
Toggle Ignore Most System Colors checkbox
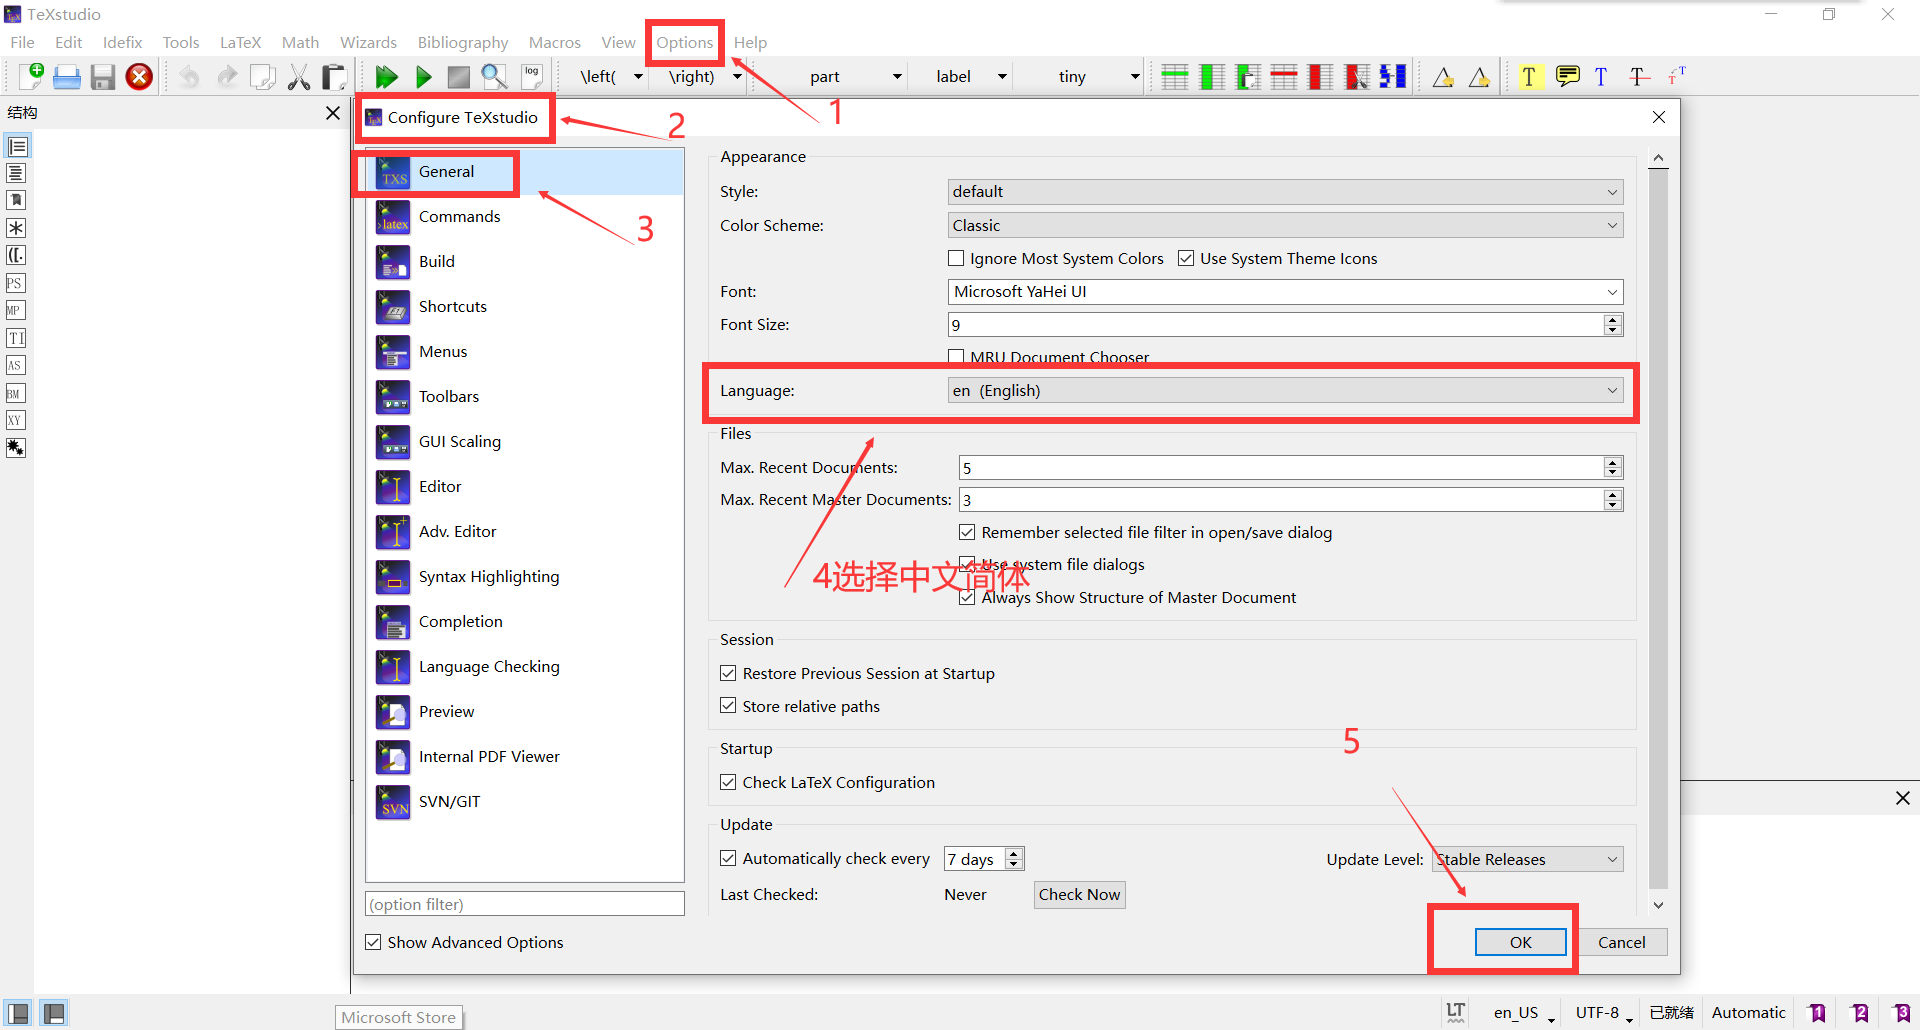[x=956, y=258]
